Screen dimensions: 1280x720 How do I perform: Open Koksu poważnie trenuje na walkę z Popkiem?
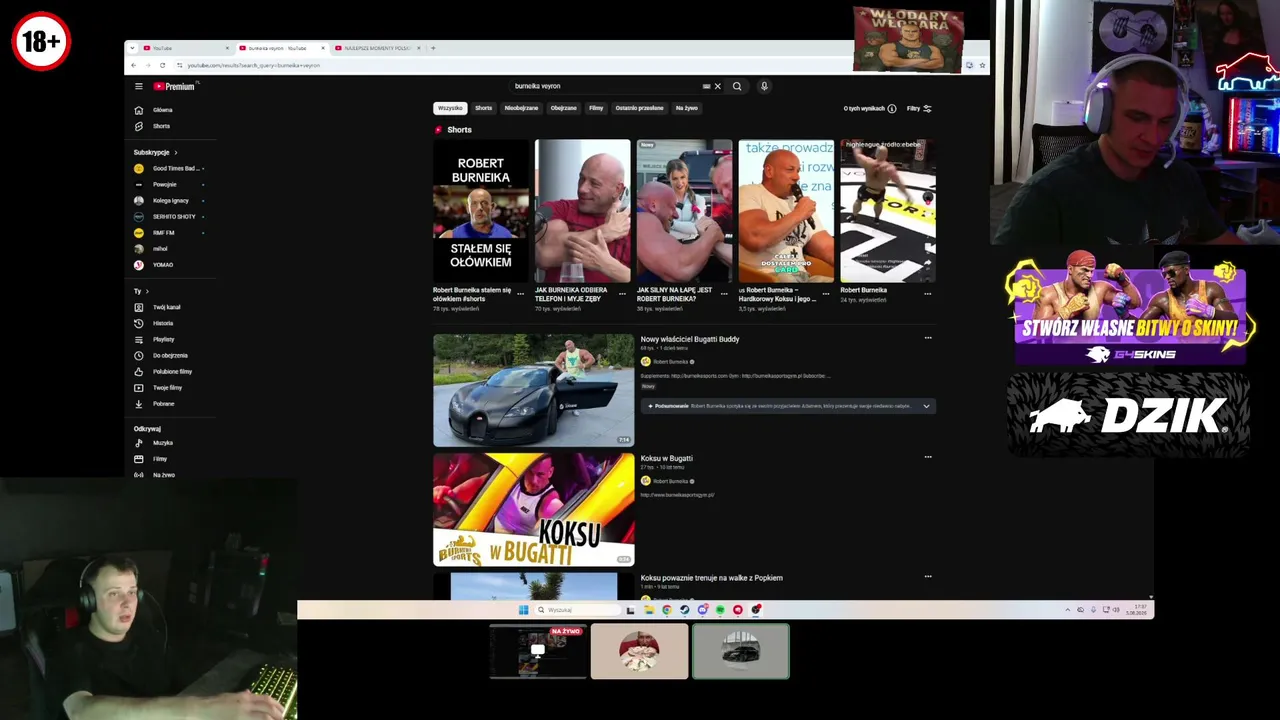(x=711, y=577)
